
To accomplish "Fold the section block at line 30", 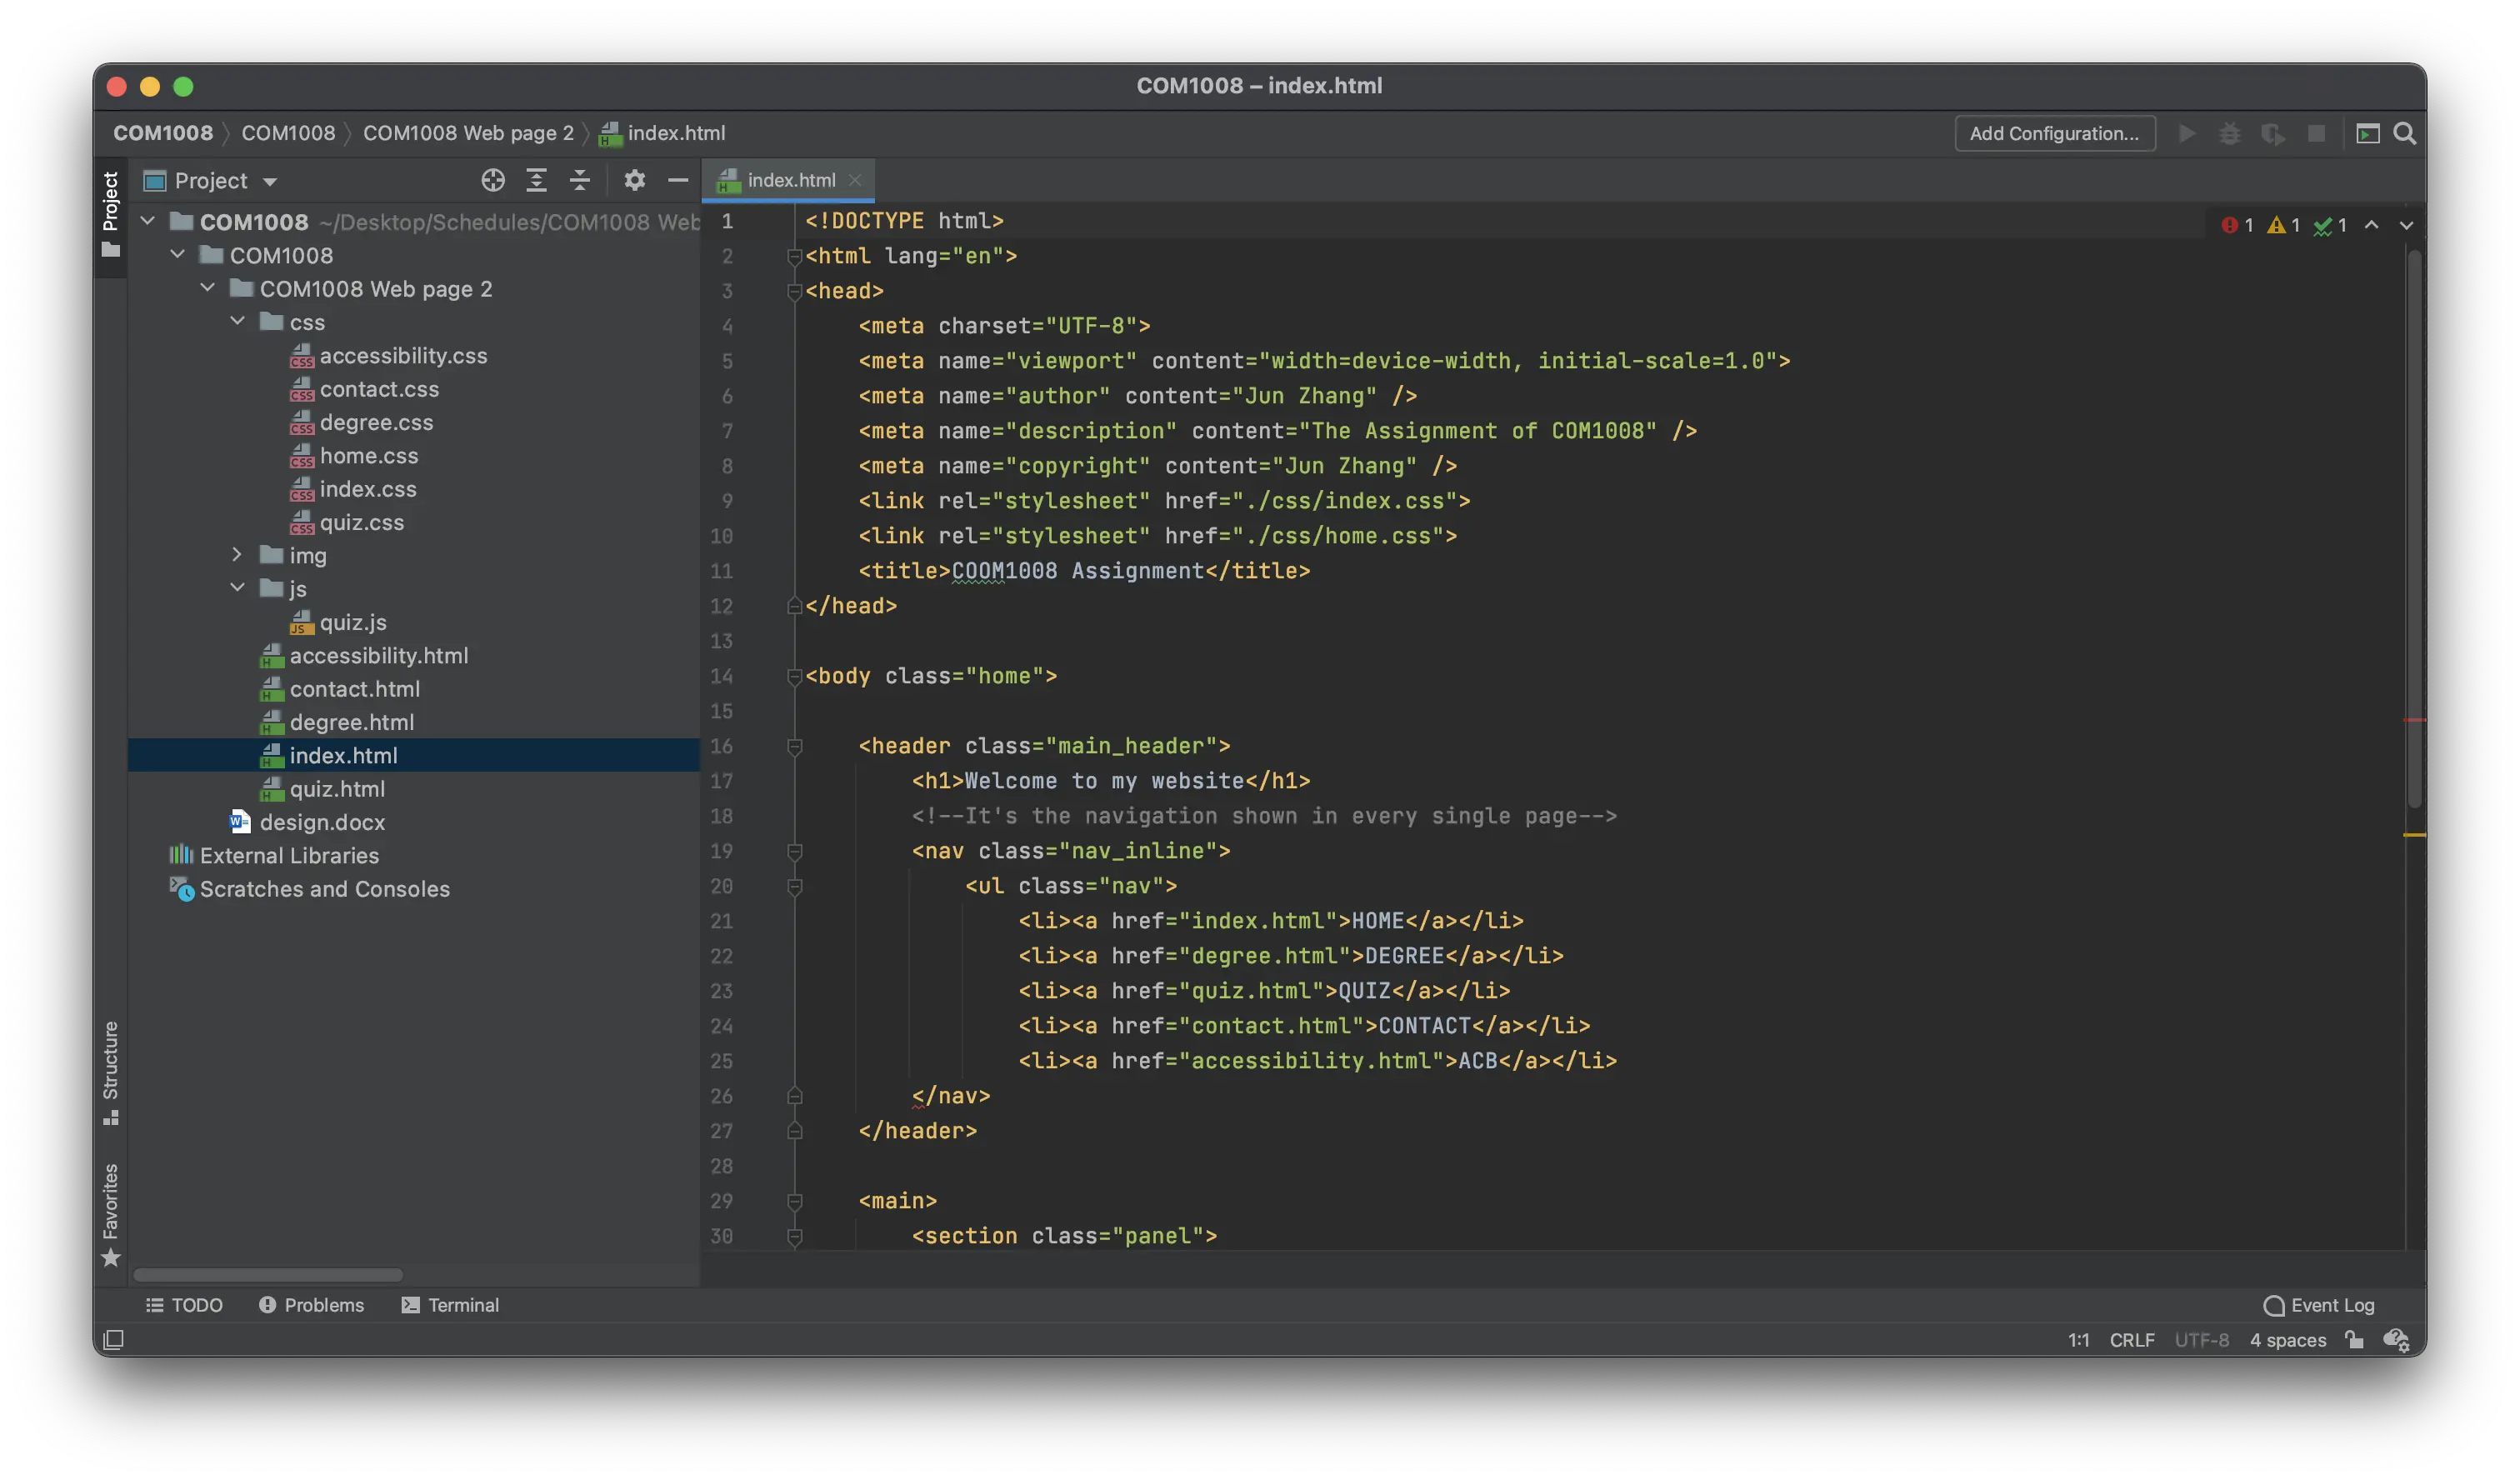I will 794,1236.
